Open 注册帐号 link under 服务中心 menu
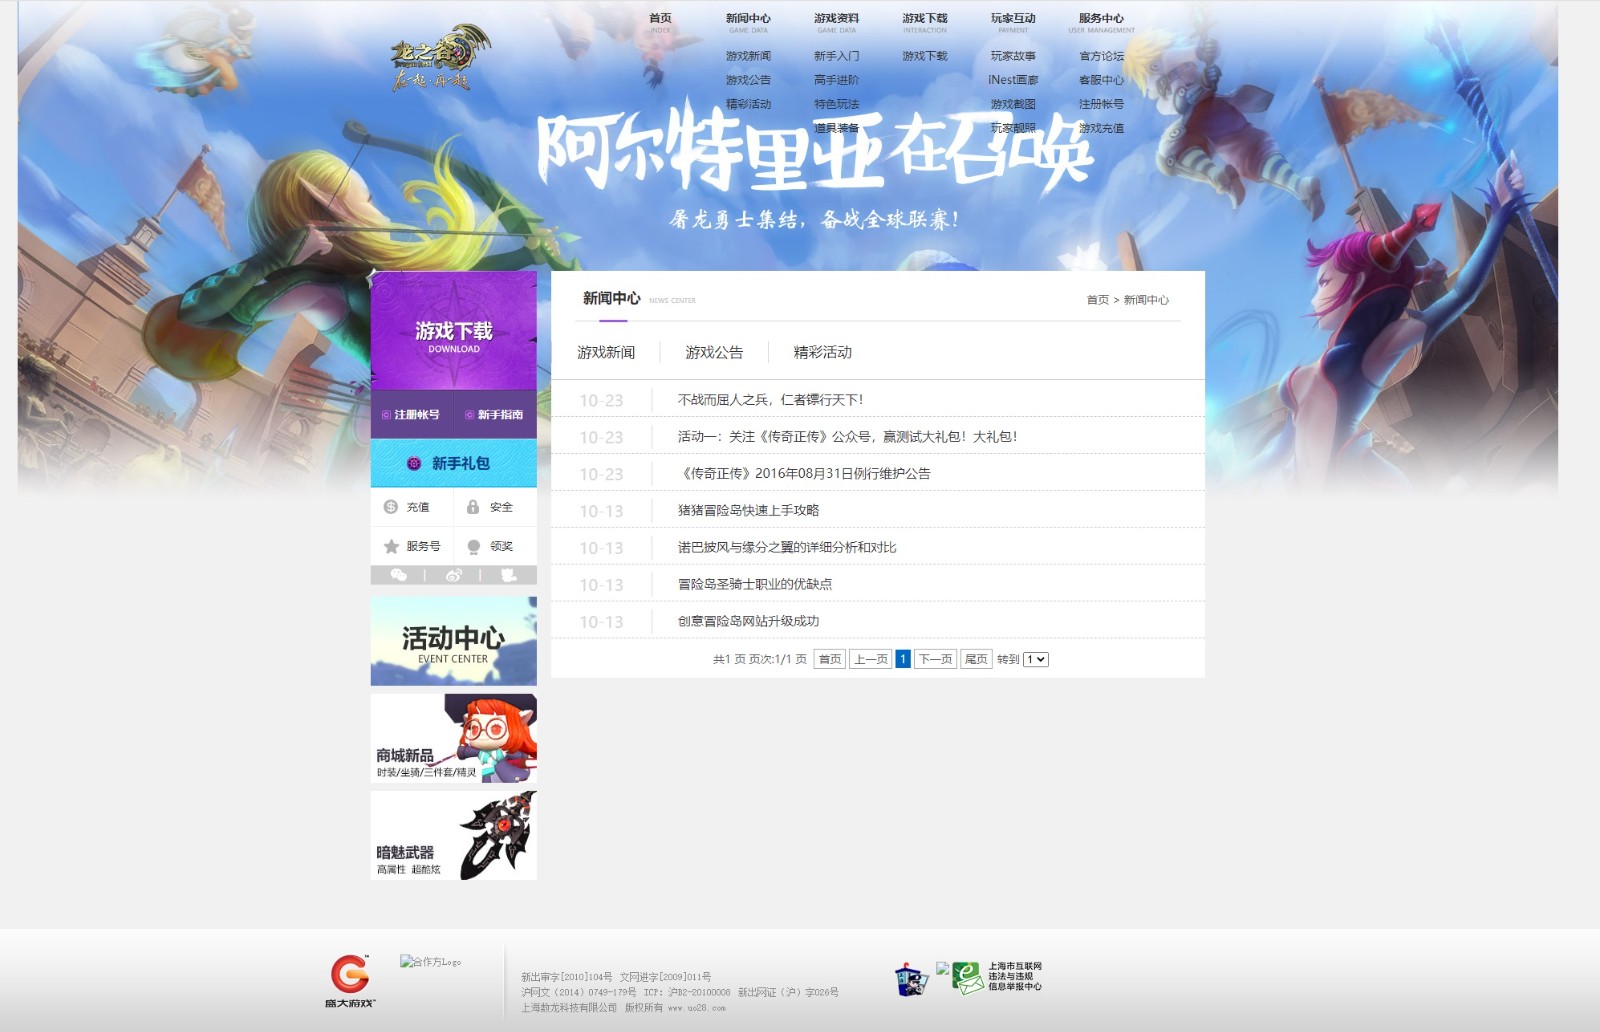The image size is (1600, 1032). (1101, 104)
